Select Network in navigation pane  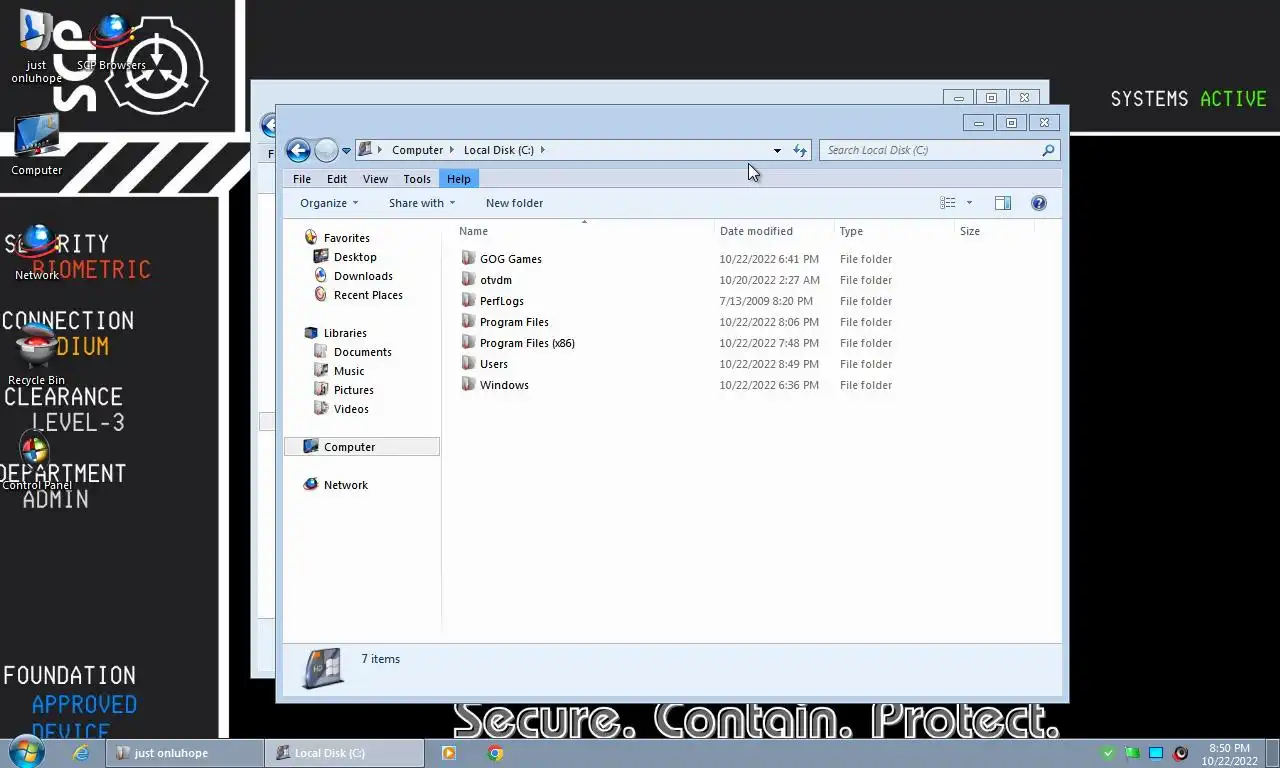(345, 485)
